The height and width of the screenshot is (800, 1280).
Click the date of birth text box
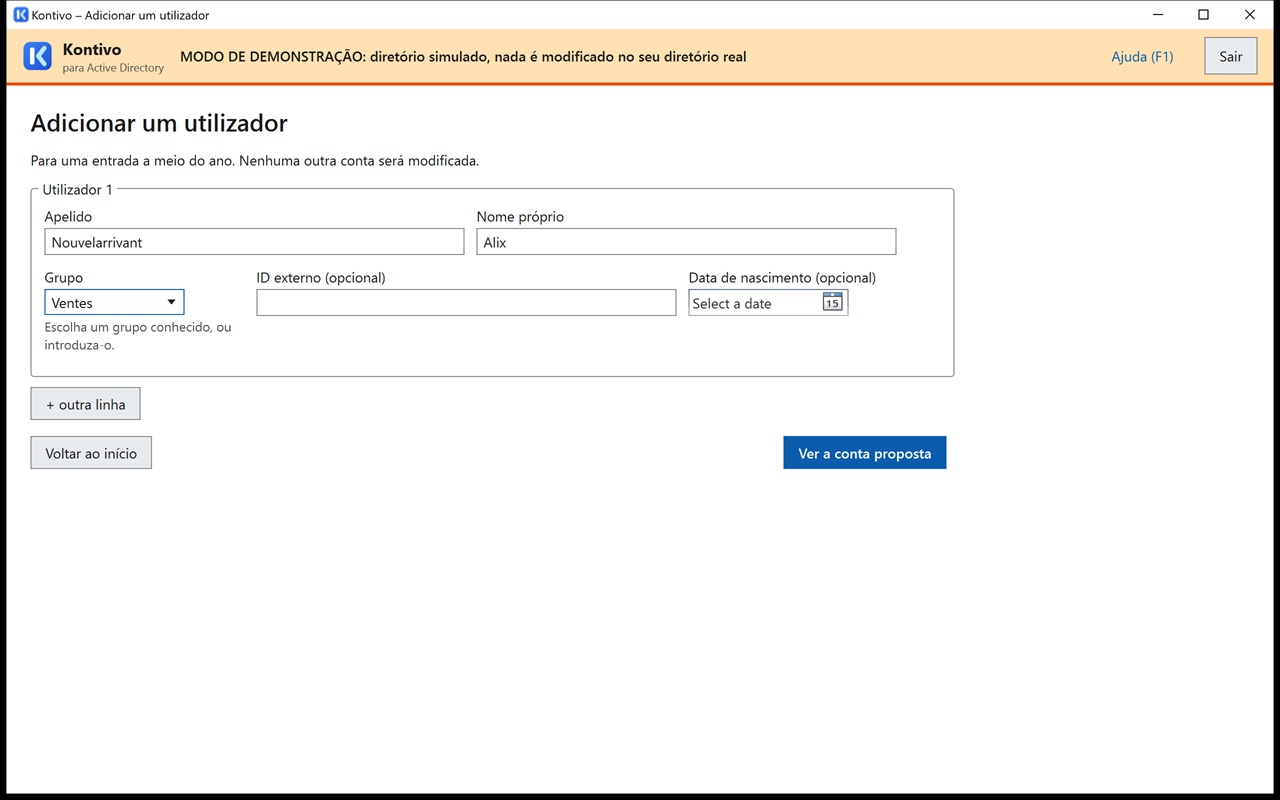[x=755, y=303]
